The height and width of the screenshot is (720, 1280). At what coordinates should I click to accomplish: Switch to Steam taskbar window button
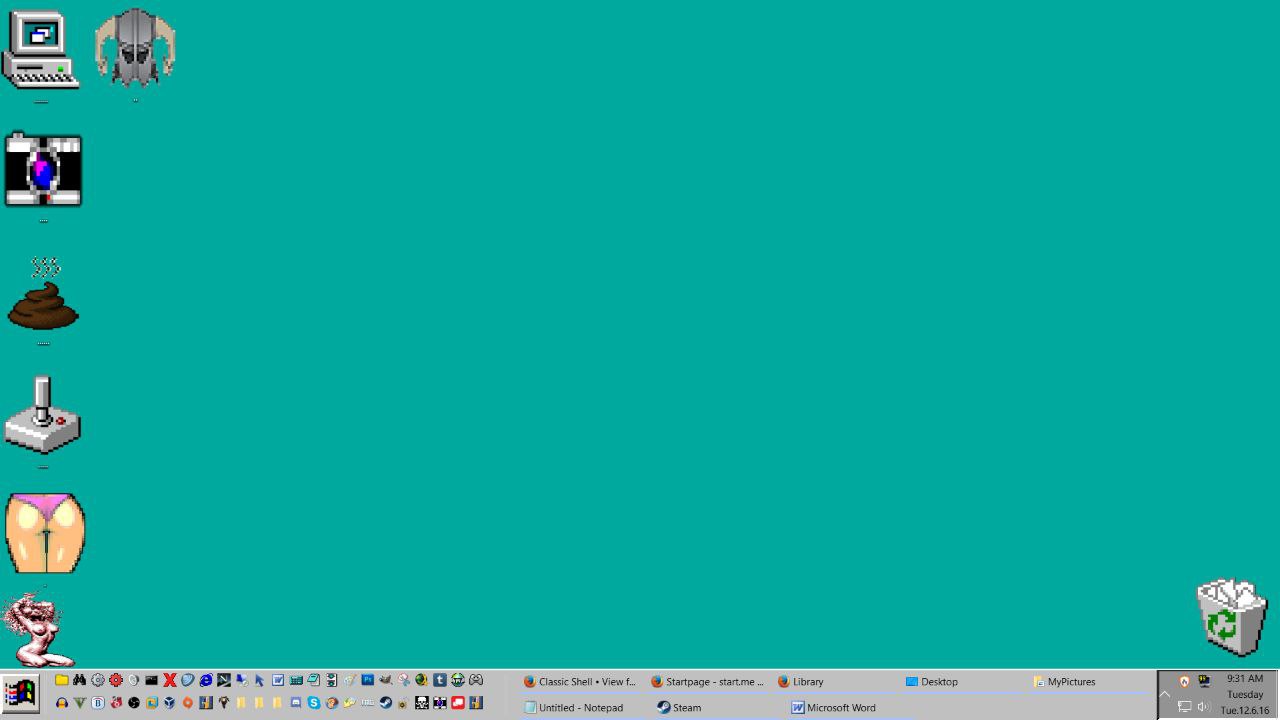[x=708, y=707]
